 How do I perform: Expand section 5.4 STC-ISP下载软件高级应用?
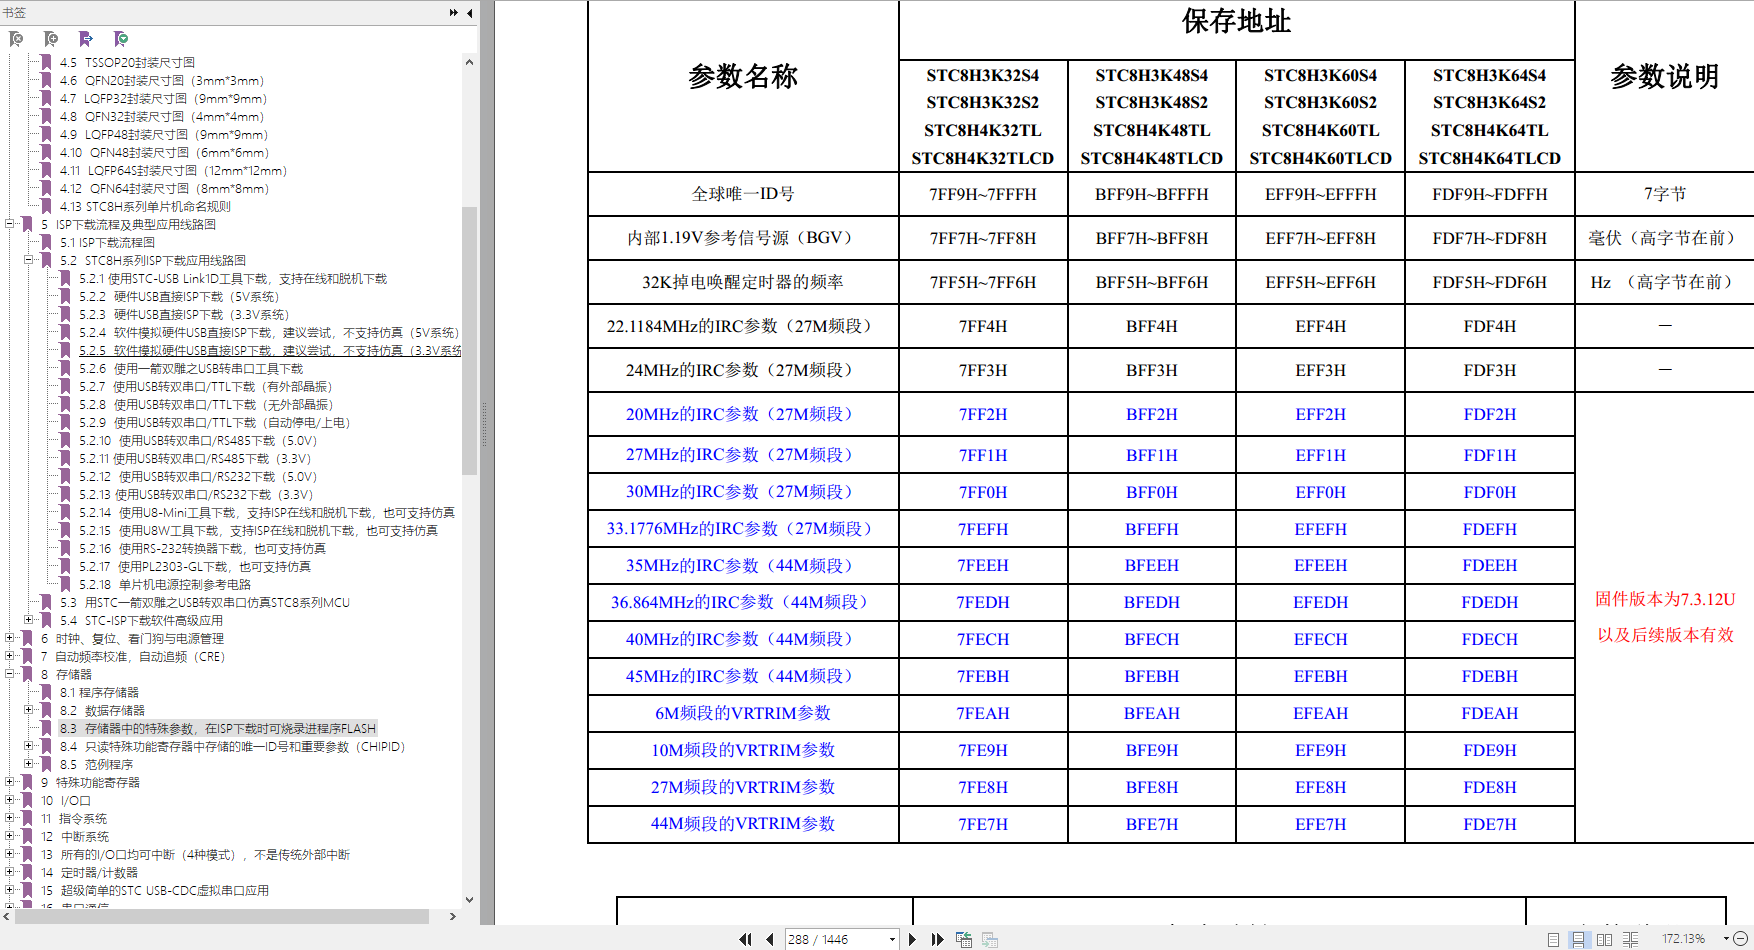29,620
